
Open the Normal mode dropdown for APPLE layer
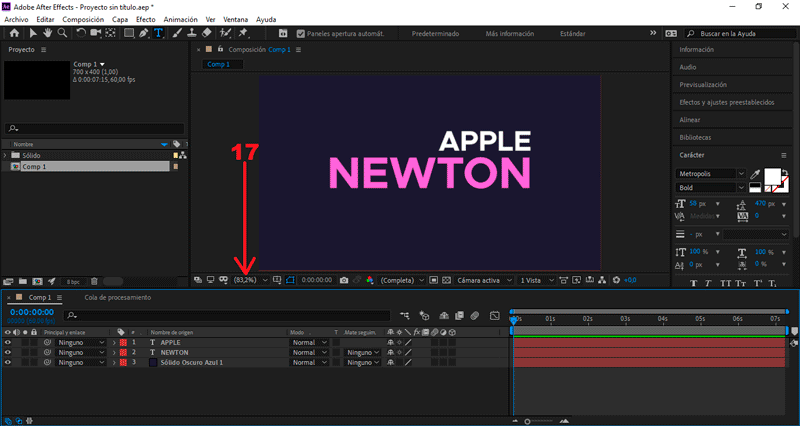[x=309, y=342]
